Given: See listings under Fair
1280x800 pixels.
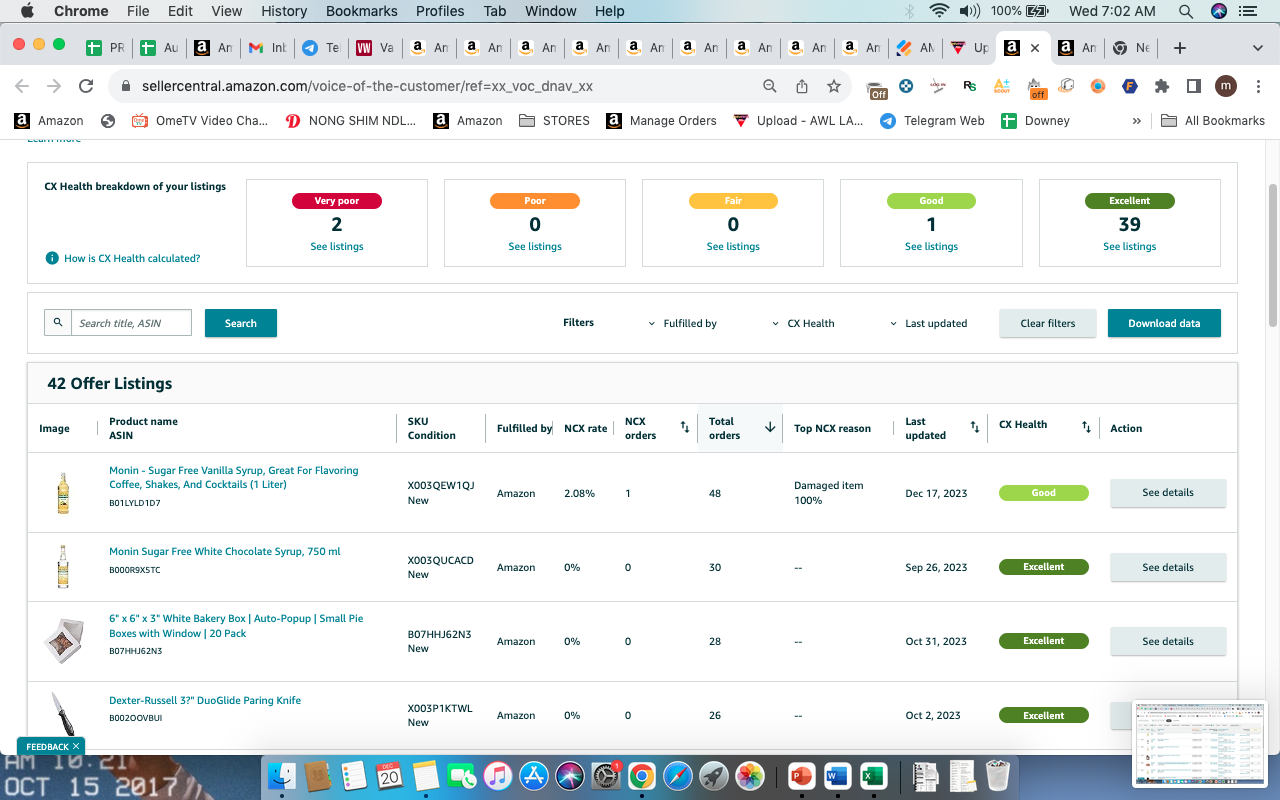Looking at the screenshot, I should pos(733,246).
